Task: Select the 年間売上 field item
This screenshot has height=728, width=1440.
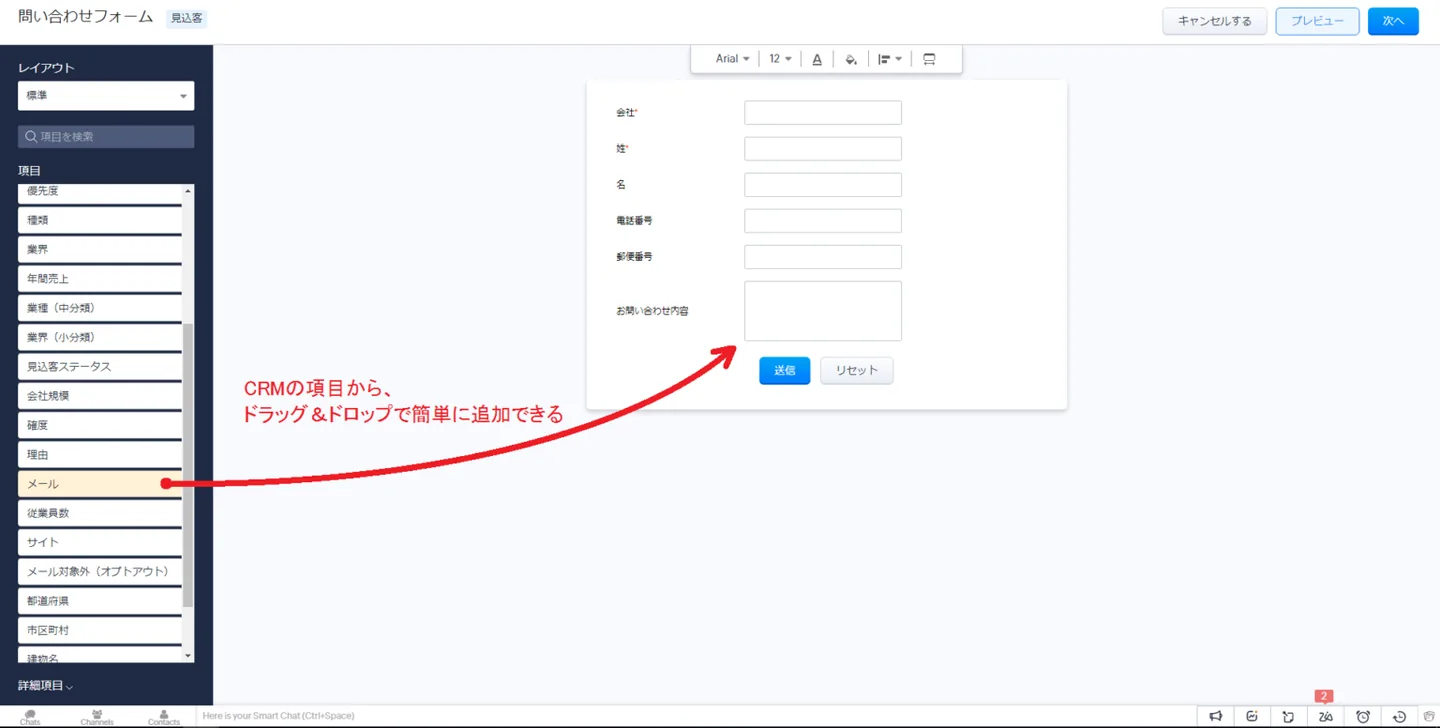Action: [100, 279]
